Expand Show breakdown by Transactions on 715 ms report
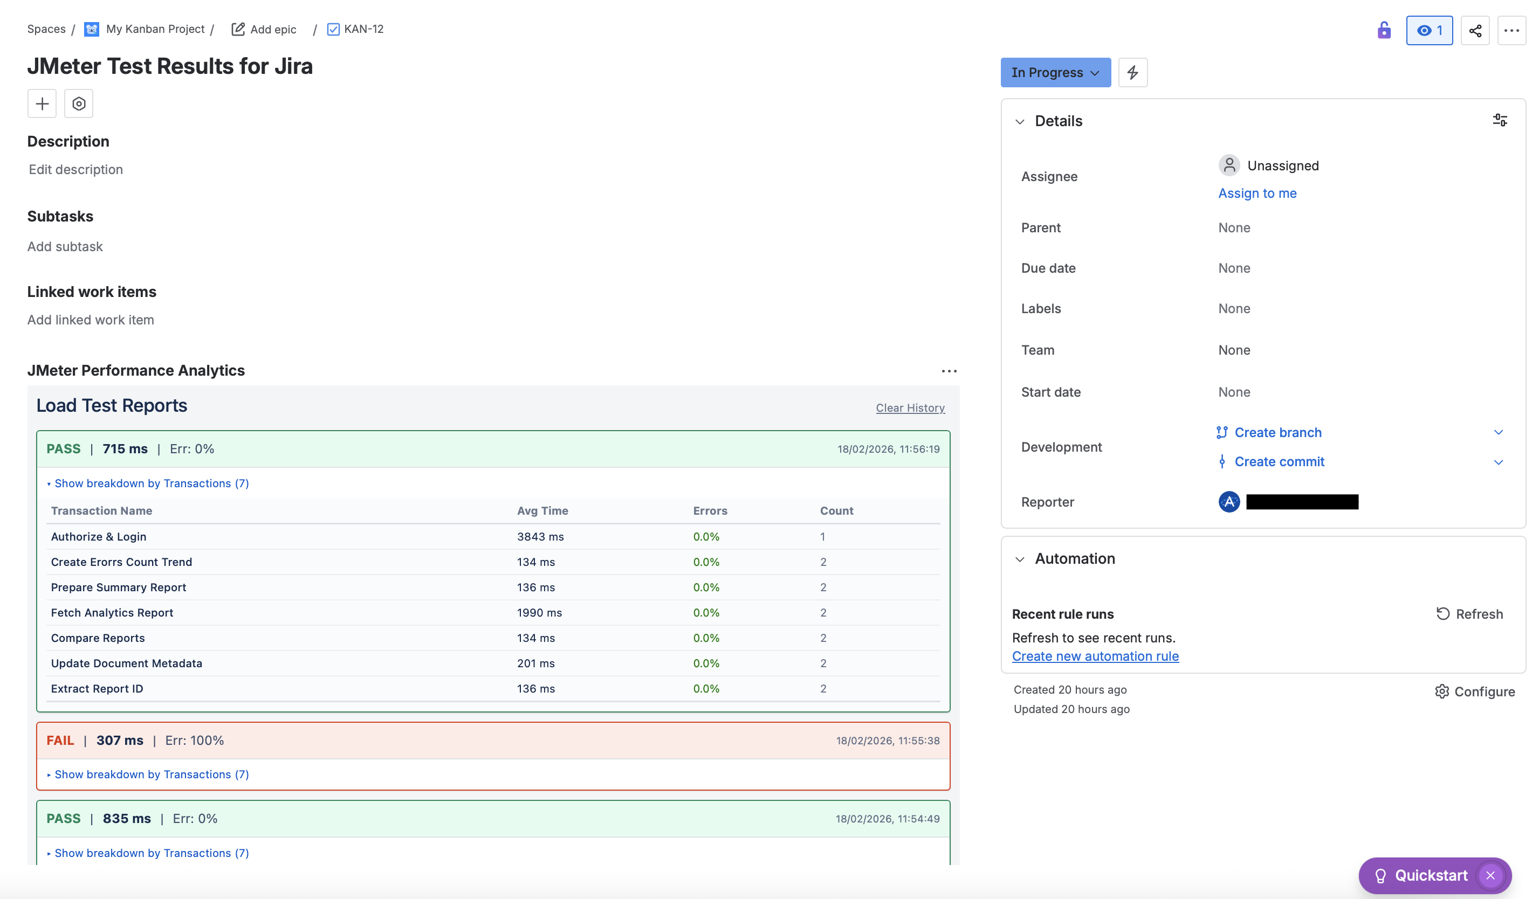This screenshot has width=1539, height=899. click(150, 483)
